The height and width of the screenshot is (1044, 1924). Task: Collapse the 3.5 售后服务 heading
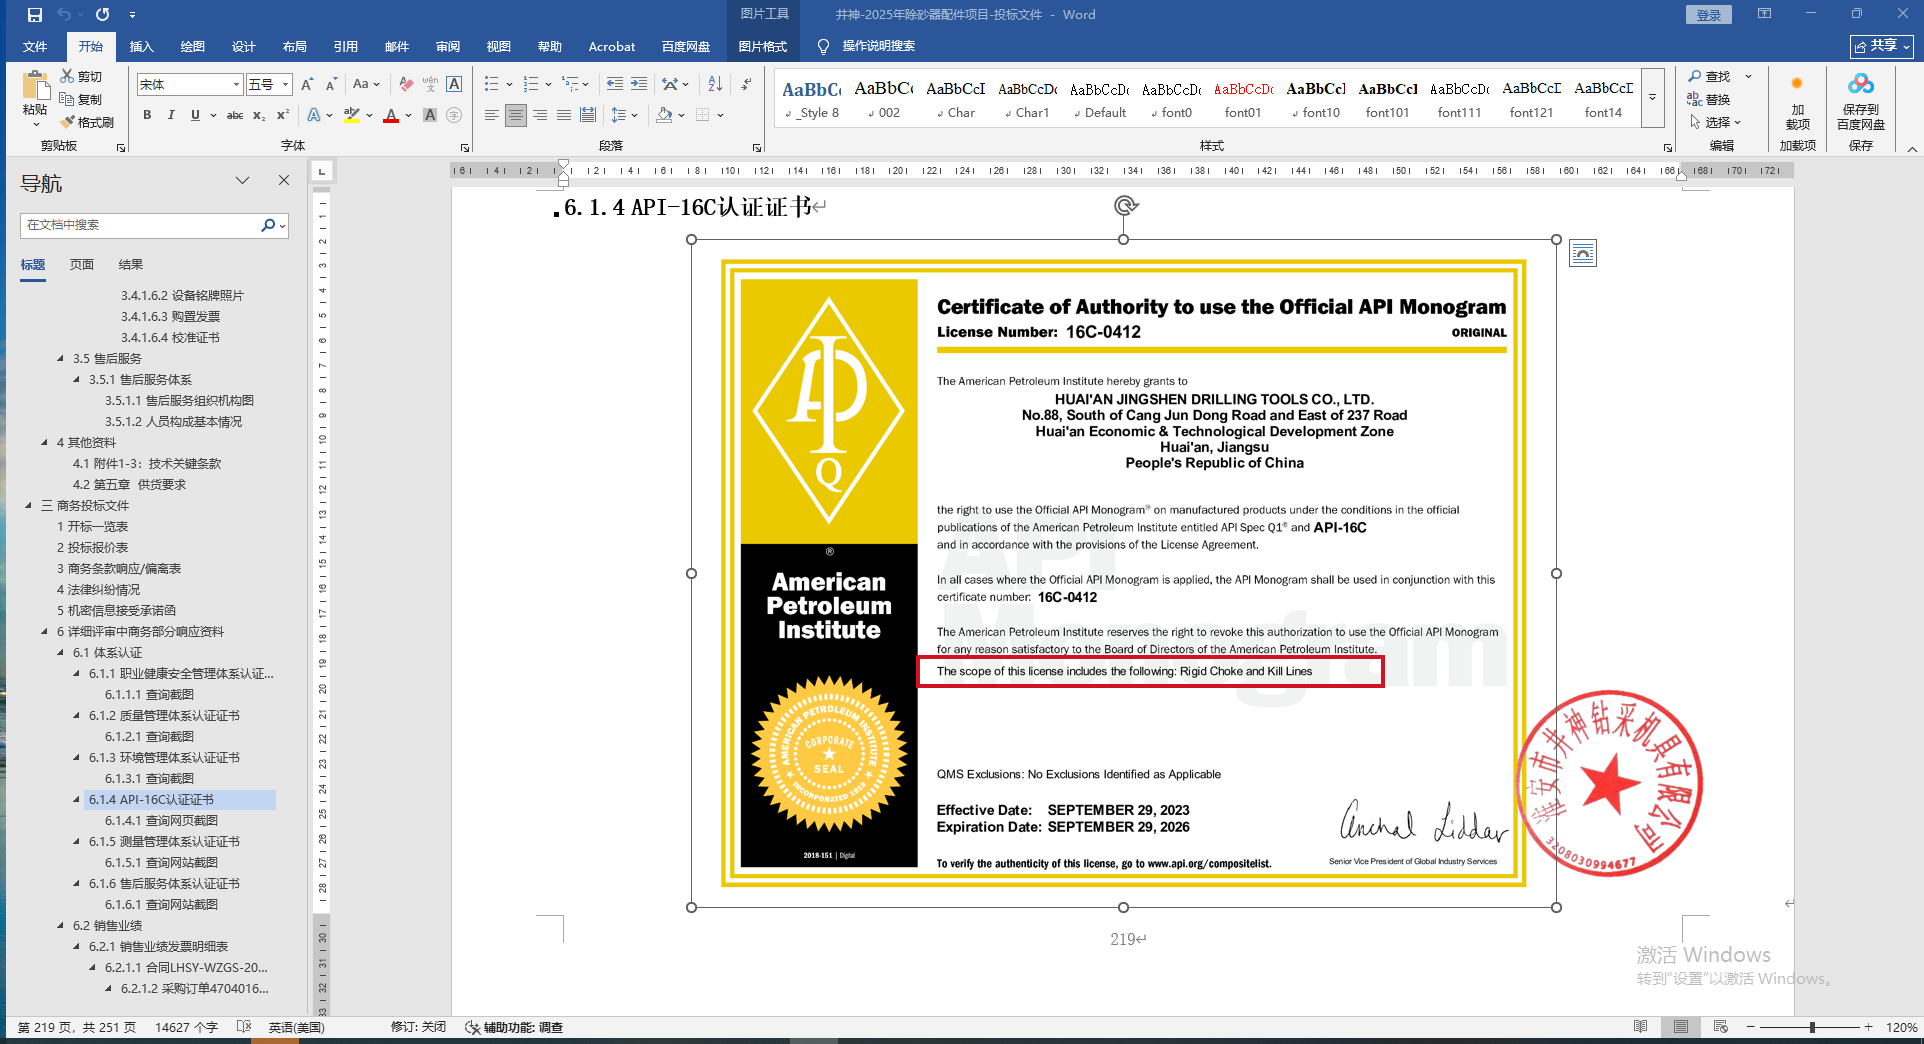pos(61,358)
